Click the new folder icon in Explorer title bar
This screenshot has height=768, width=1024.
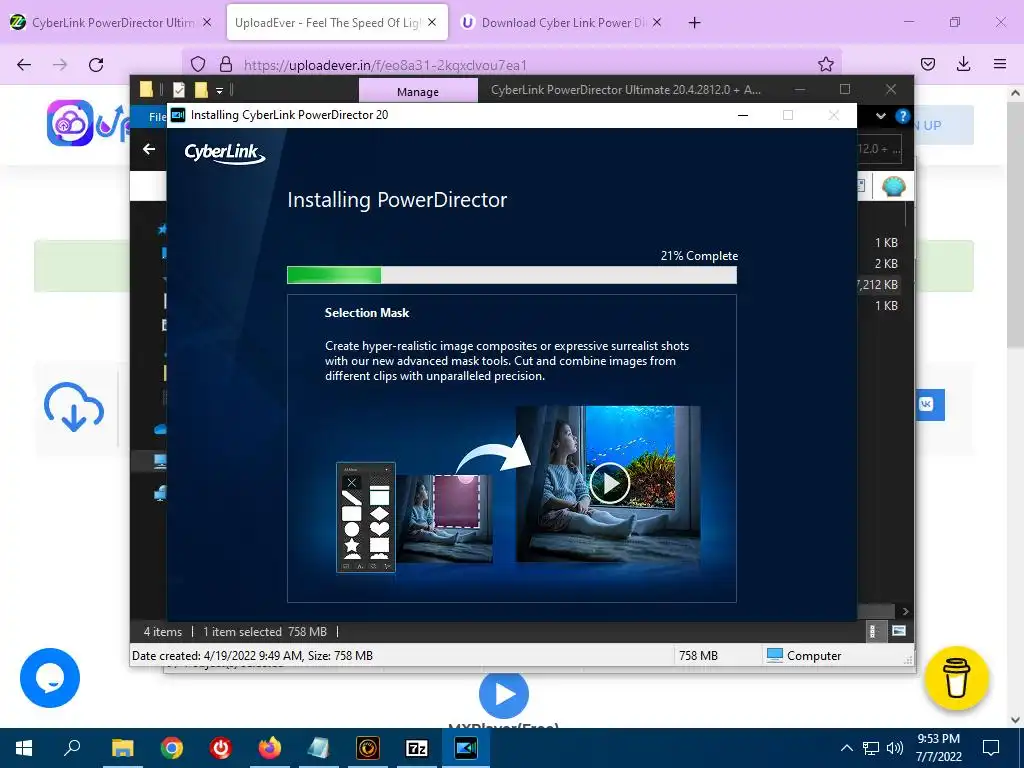tap(201, 89)
